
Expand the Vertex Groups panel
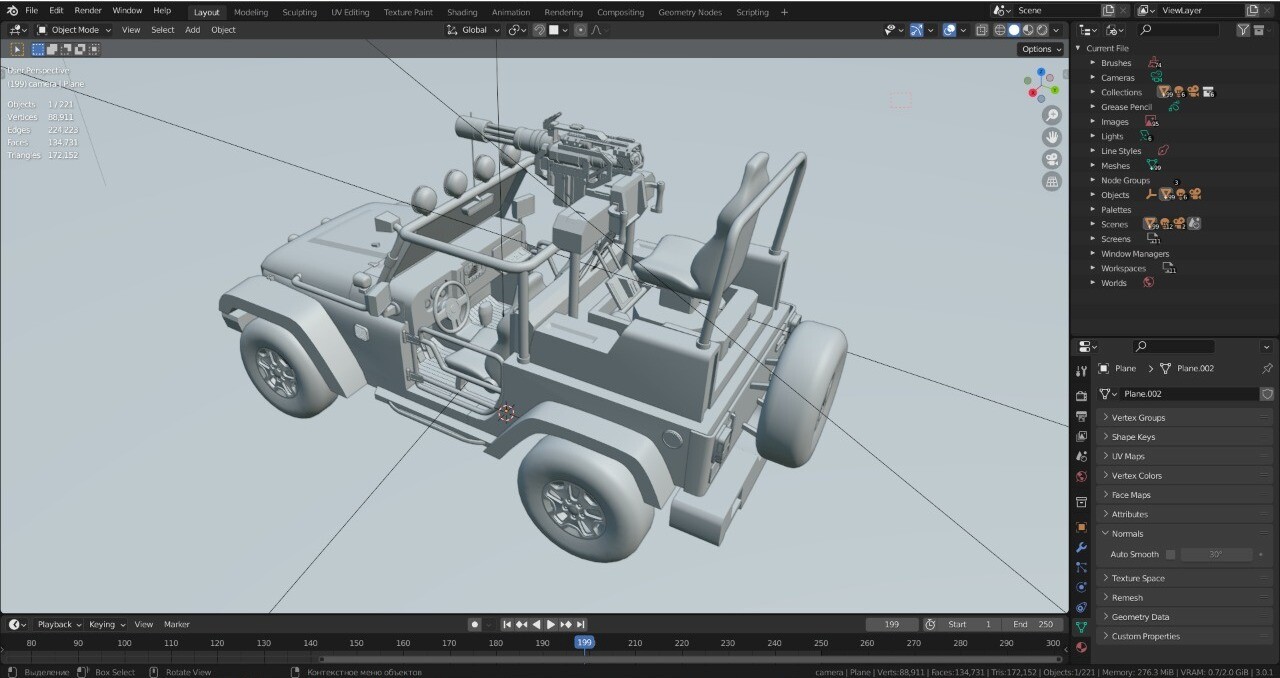[x=1185, y=417]
